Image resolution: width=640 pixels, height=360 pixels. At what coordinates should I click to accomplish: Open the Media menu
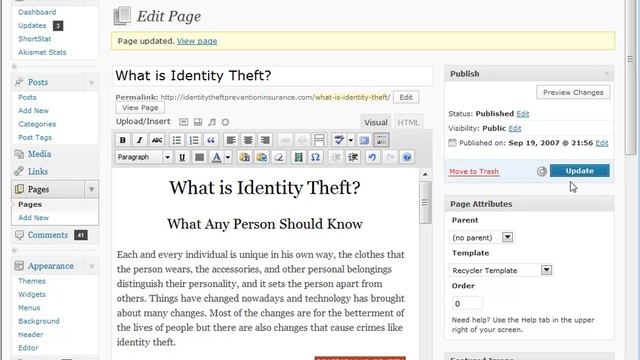pyautogui.click(x=39, y=154)
